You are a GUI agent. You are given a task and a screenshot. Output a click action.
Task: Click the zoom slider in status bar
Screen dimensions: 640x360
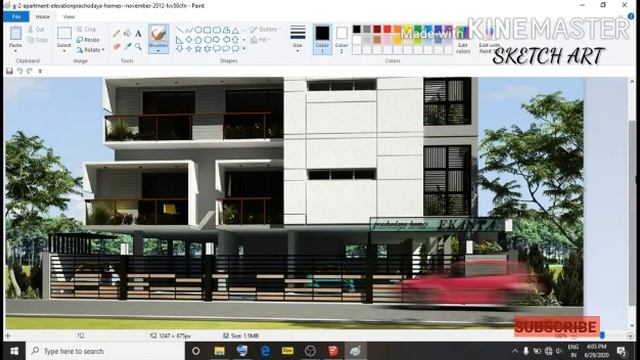click(x=602, y=336)
